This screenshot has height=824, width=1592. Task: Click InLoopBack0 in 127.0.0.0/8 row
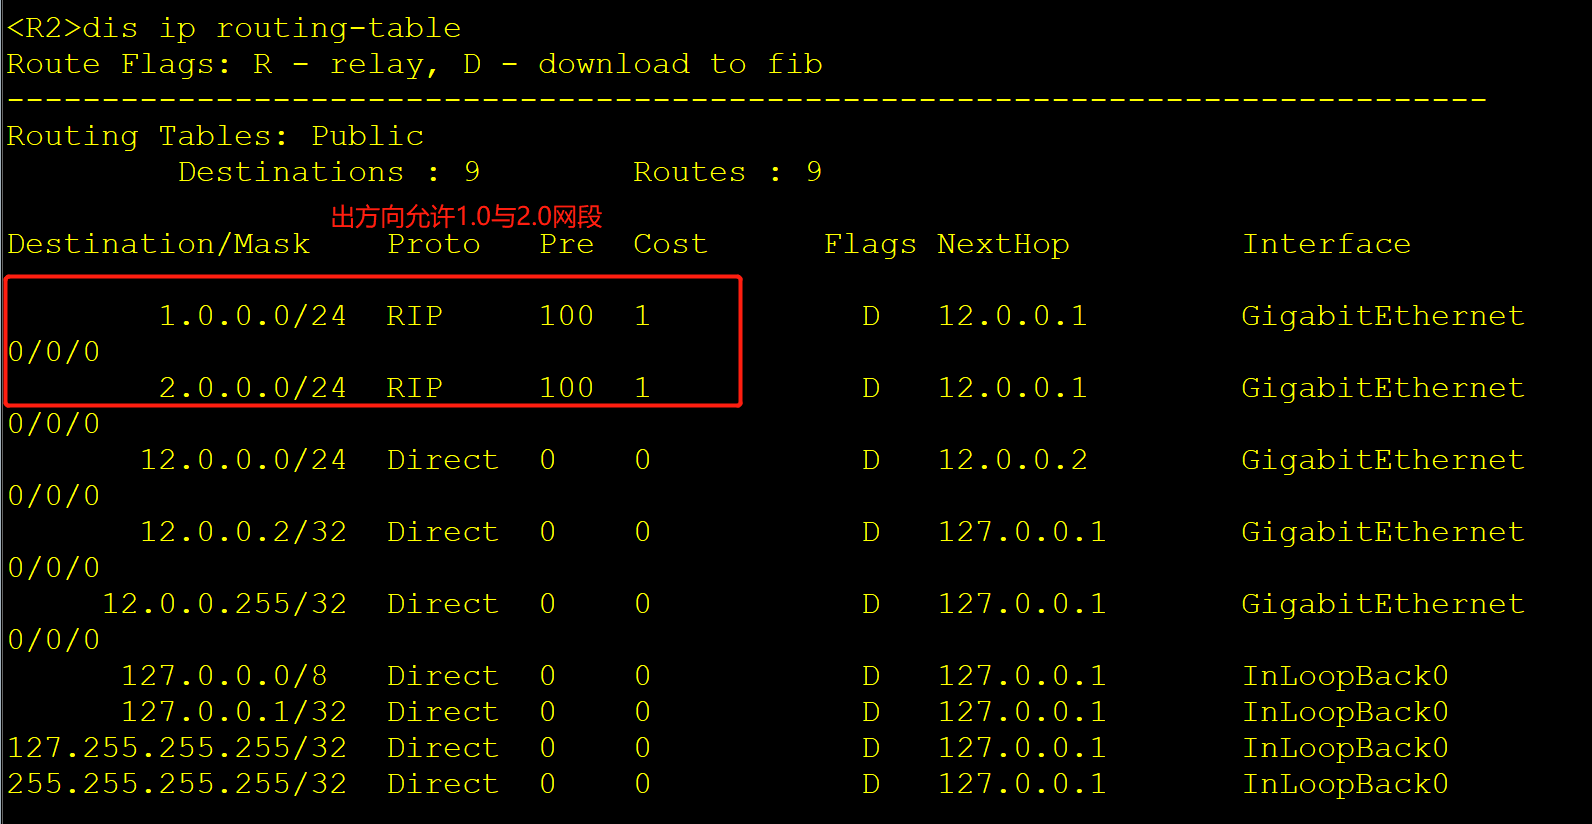click(x=1345, y=676)
